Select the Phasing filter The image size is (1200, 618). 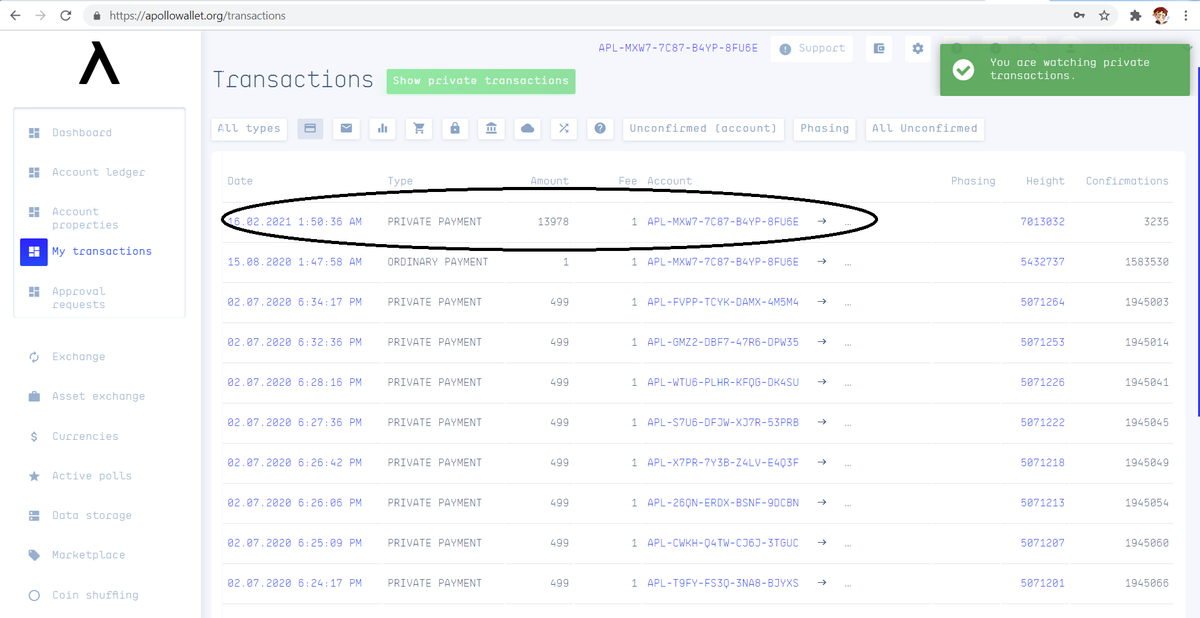coord(825,128)
